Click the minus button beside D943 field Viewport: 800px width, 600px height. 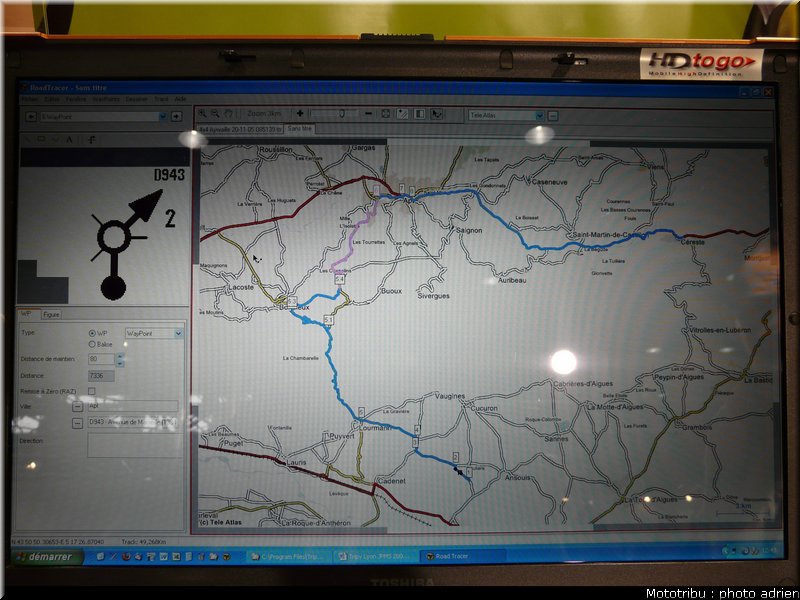77,423
